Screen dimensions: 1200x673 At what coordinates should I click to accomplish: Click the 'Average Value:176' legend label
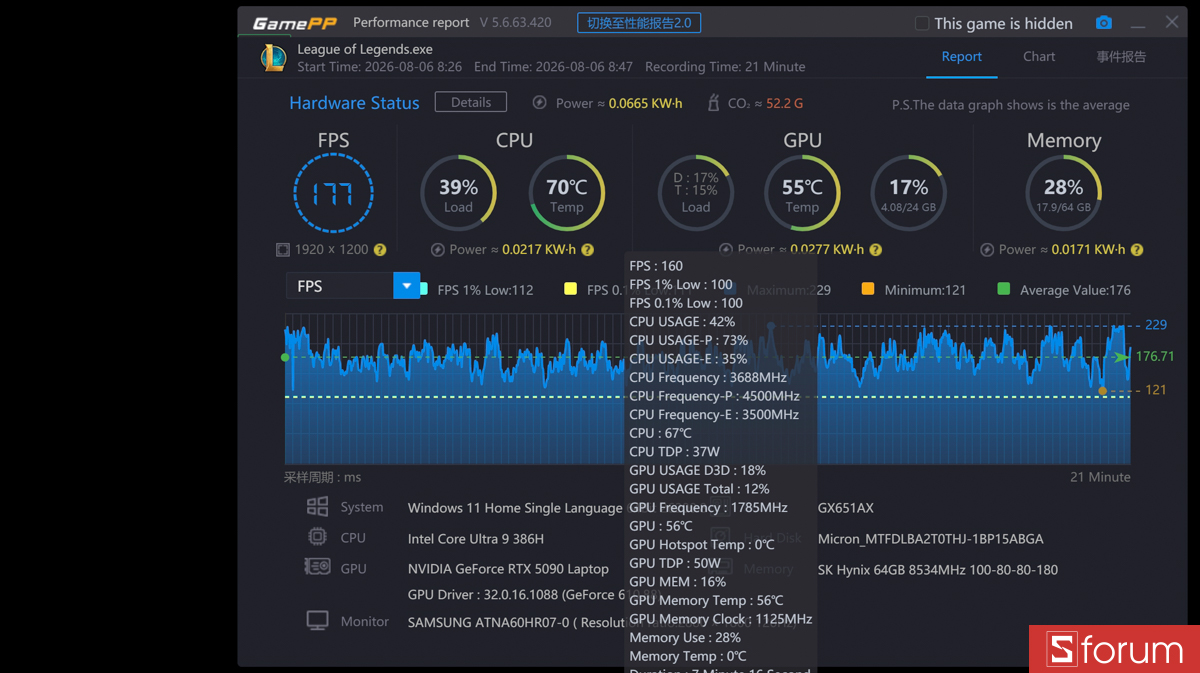pyautogui.click(x=1075, y=290)
